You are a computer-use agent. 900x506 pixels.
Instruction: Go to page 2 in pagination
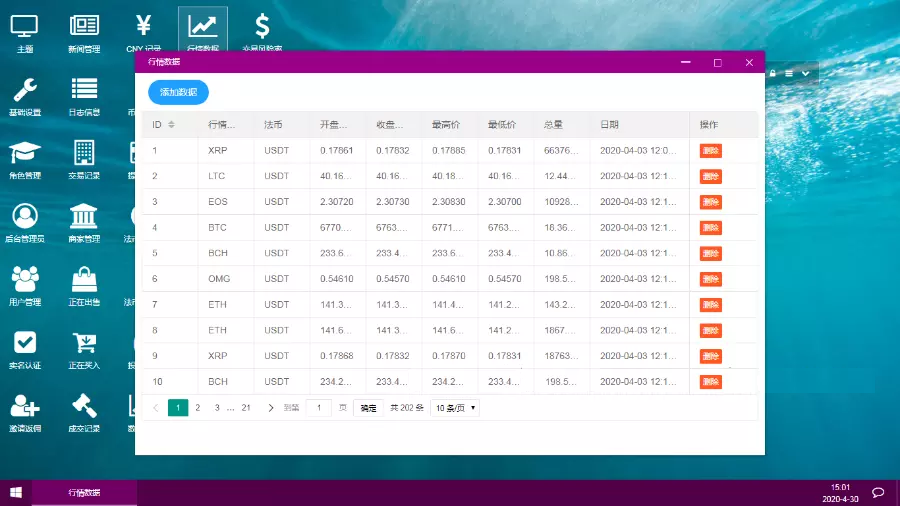(x=198, y=408)
